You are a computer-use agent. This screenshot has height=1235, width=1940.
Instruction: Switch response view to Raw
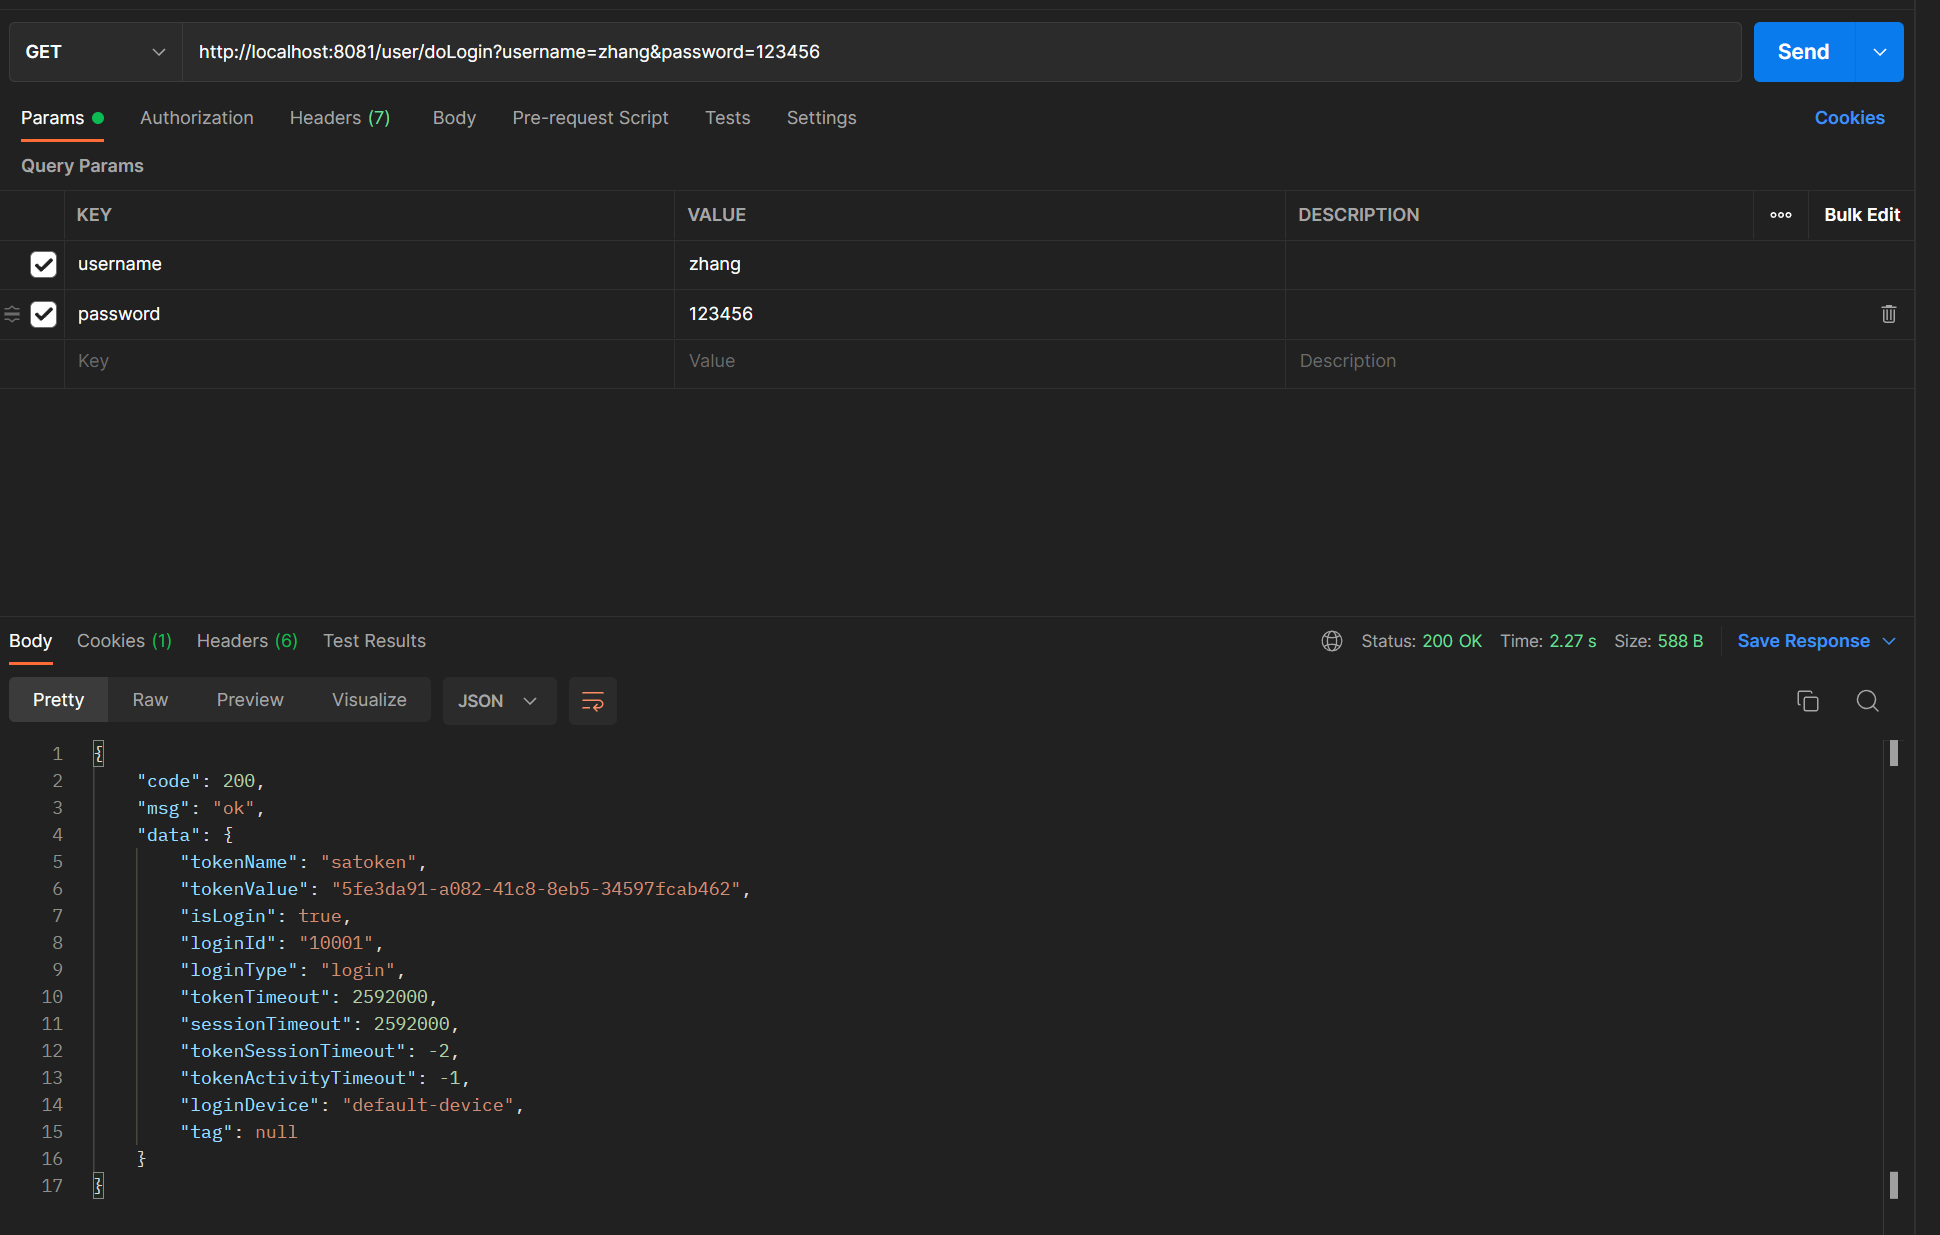(150, 700)
